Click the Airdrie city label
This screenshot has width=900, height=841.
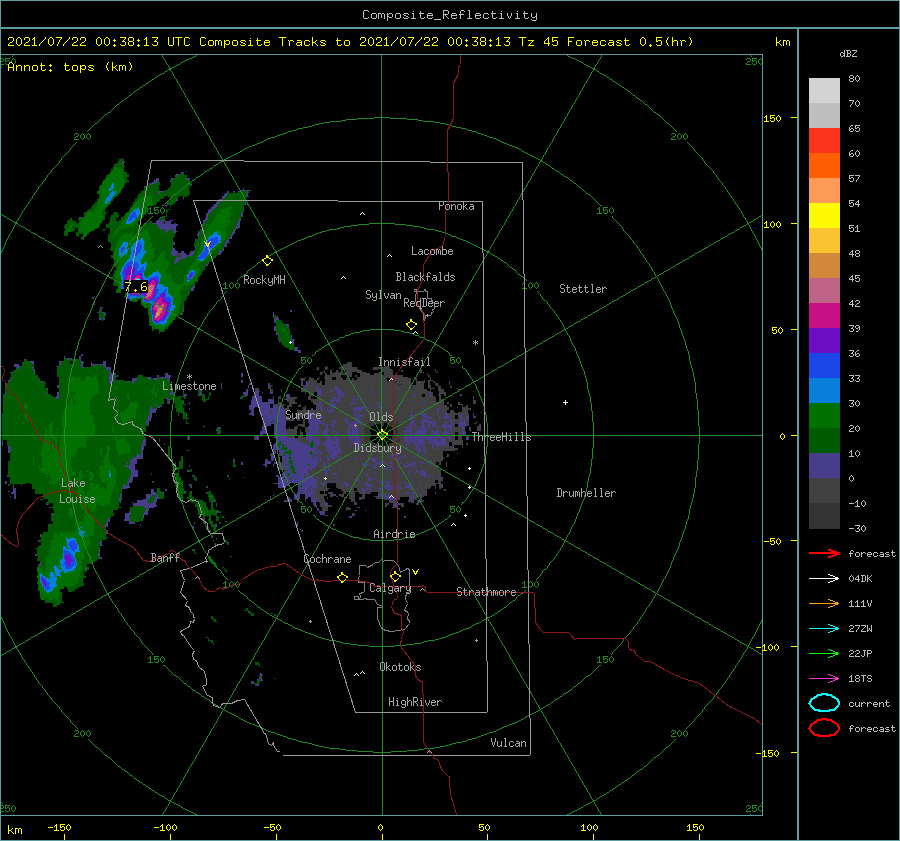[x=394, y=534]
